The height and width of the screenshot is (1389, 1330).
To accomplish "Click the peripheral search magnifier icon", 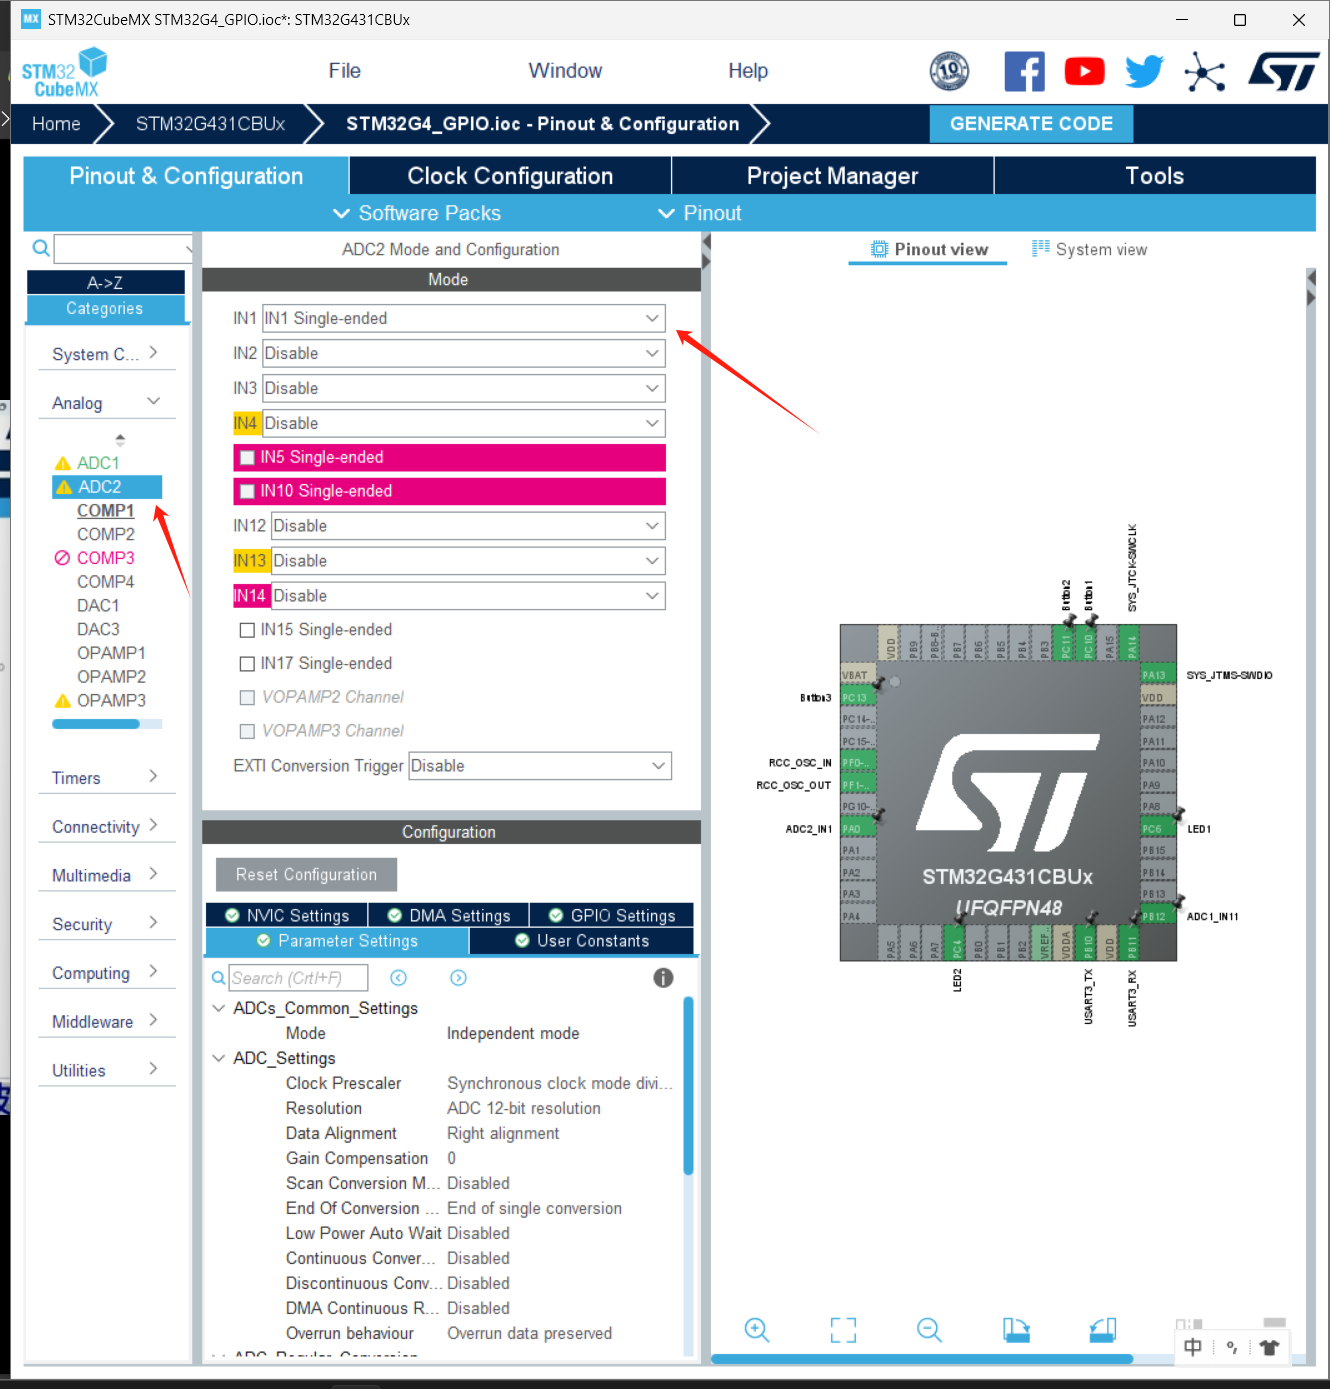I will click(x=41, y=248).
